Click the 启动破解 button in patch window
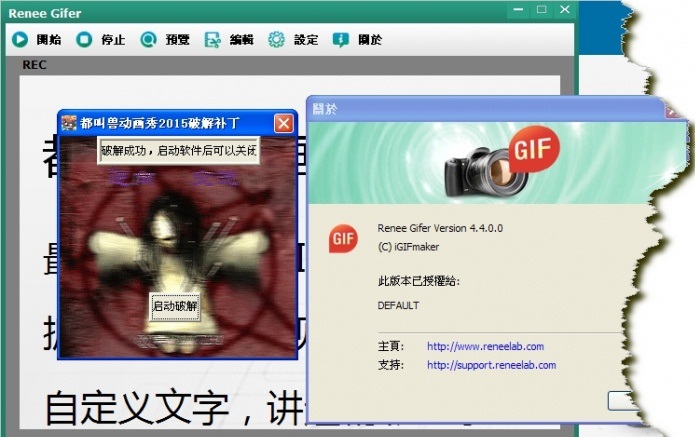Viewport: 695px width, 437px height. pos(175,306)
